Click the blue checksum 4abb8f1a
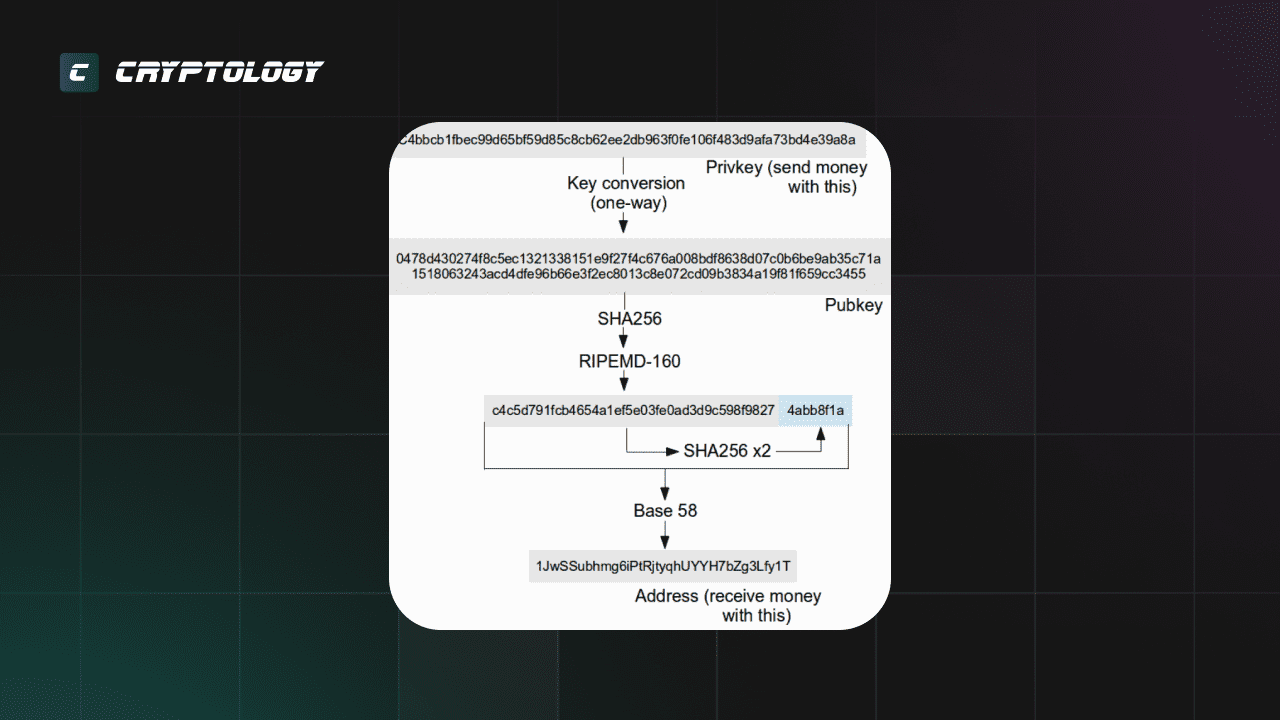The image size is (1280, 720). point(816,410)
